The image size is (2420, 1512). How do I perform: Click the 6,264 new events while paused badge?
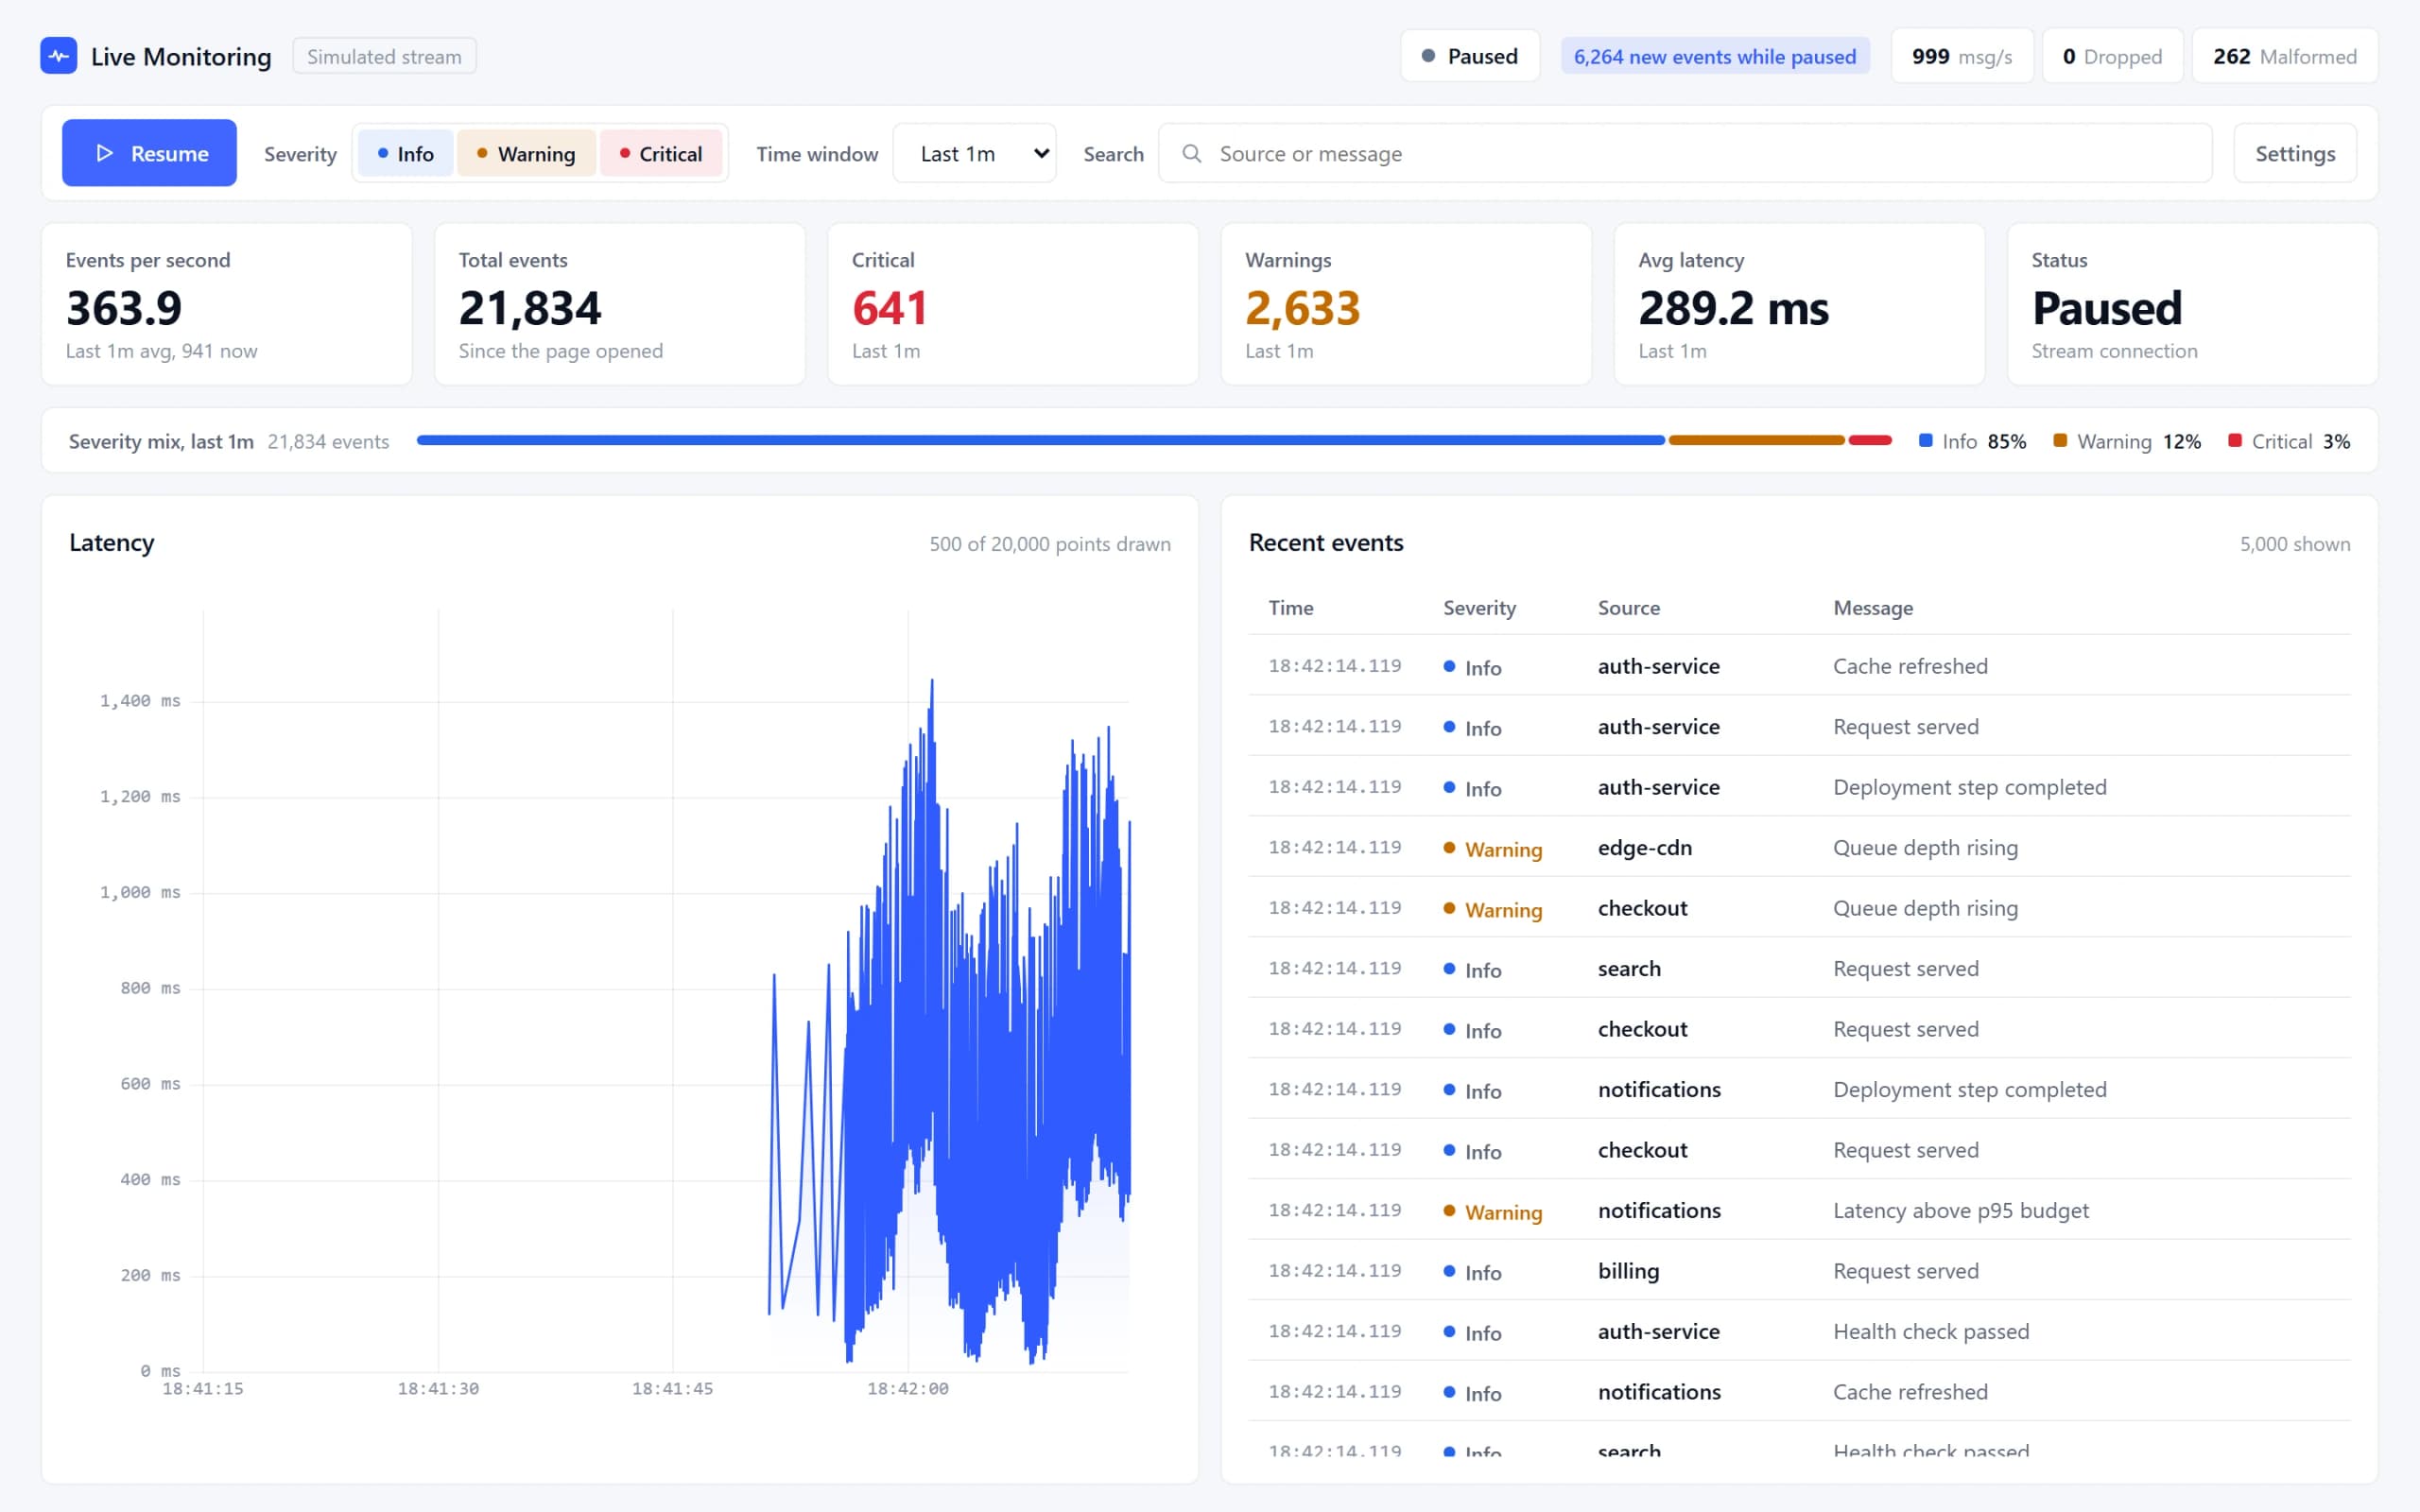(x=1714, y=57)
